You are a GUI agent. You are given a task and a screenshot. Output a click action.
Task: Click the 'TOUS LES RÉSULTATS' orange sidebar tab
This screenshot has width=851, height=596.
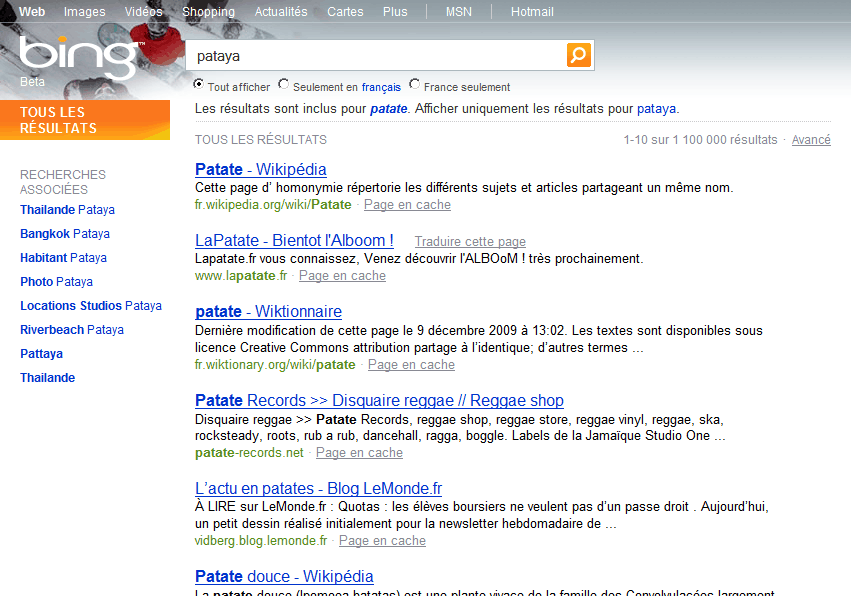pyautogui.click(x=85, y=120)
